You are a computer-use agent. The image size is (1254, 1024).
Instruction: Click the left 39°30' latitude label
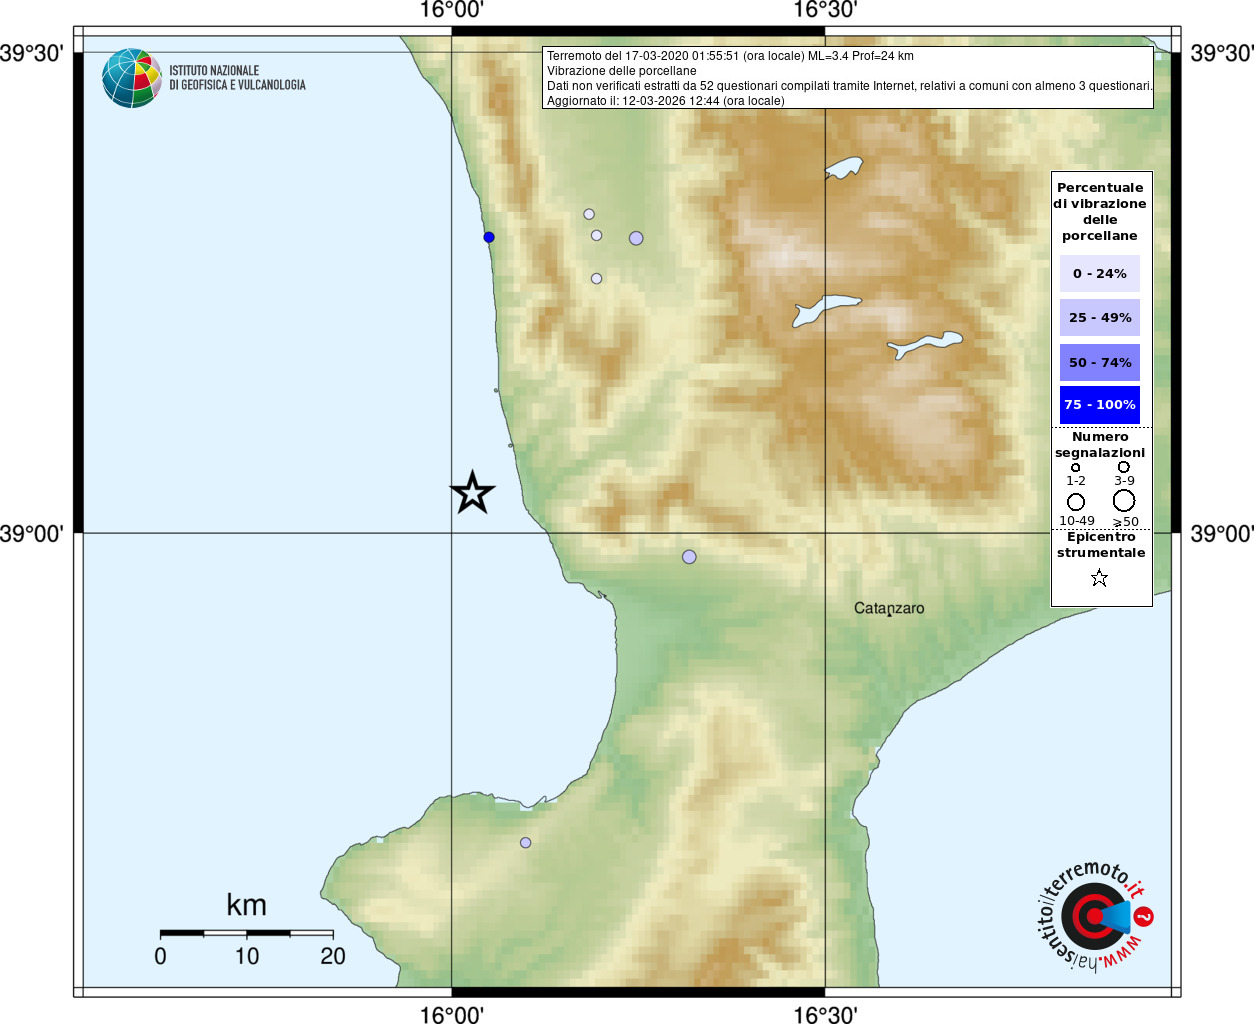[32, 53]
